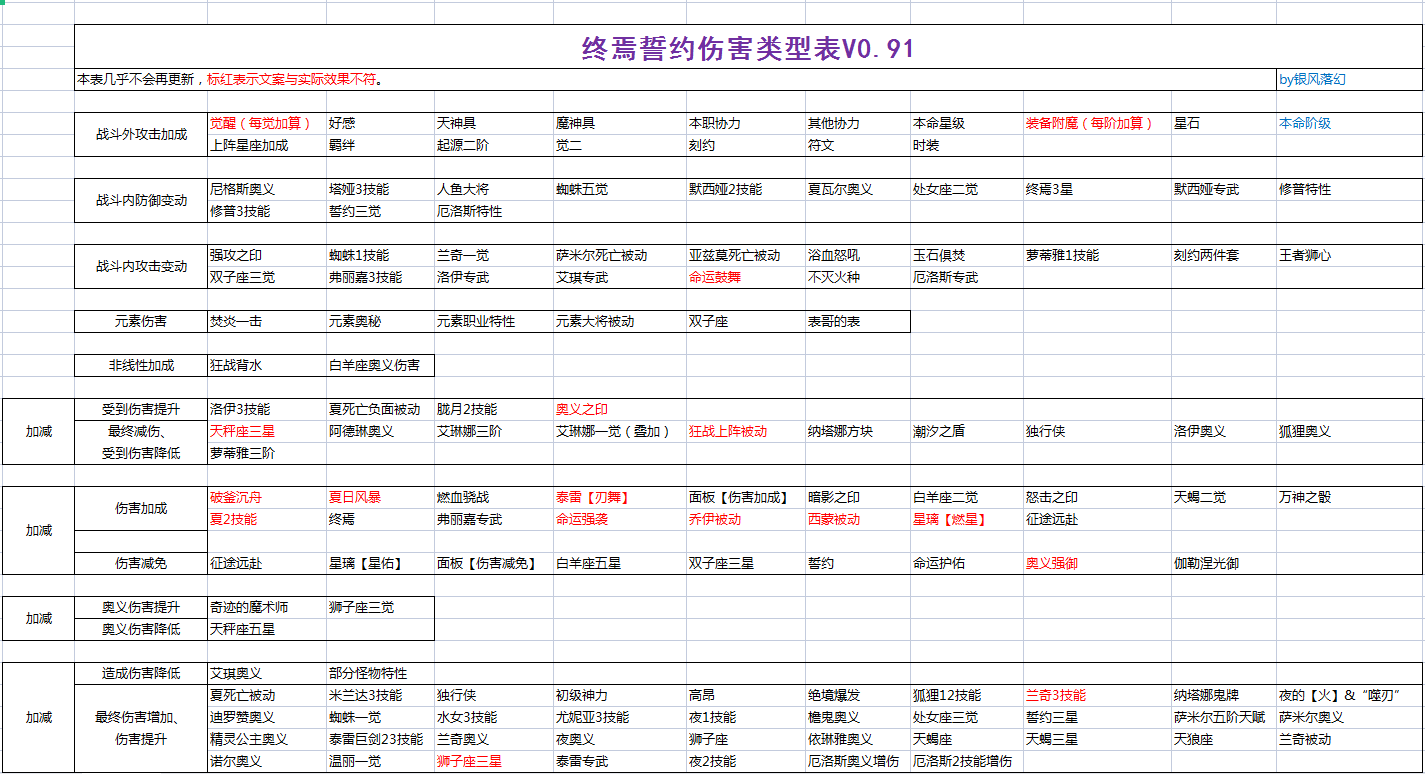Select the red 天秤座三星 cell
The width and height of the screenshot is (1425, 774).
(267, 431)
